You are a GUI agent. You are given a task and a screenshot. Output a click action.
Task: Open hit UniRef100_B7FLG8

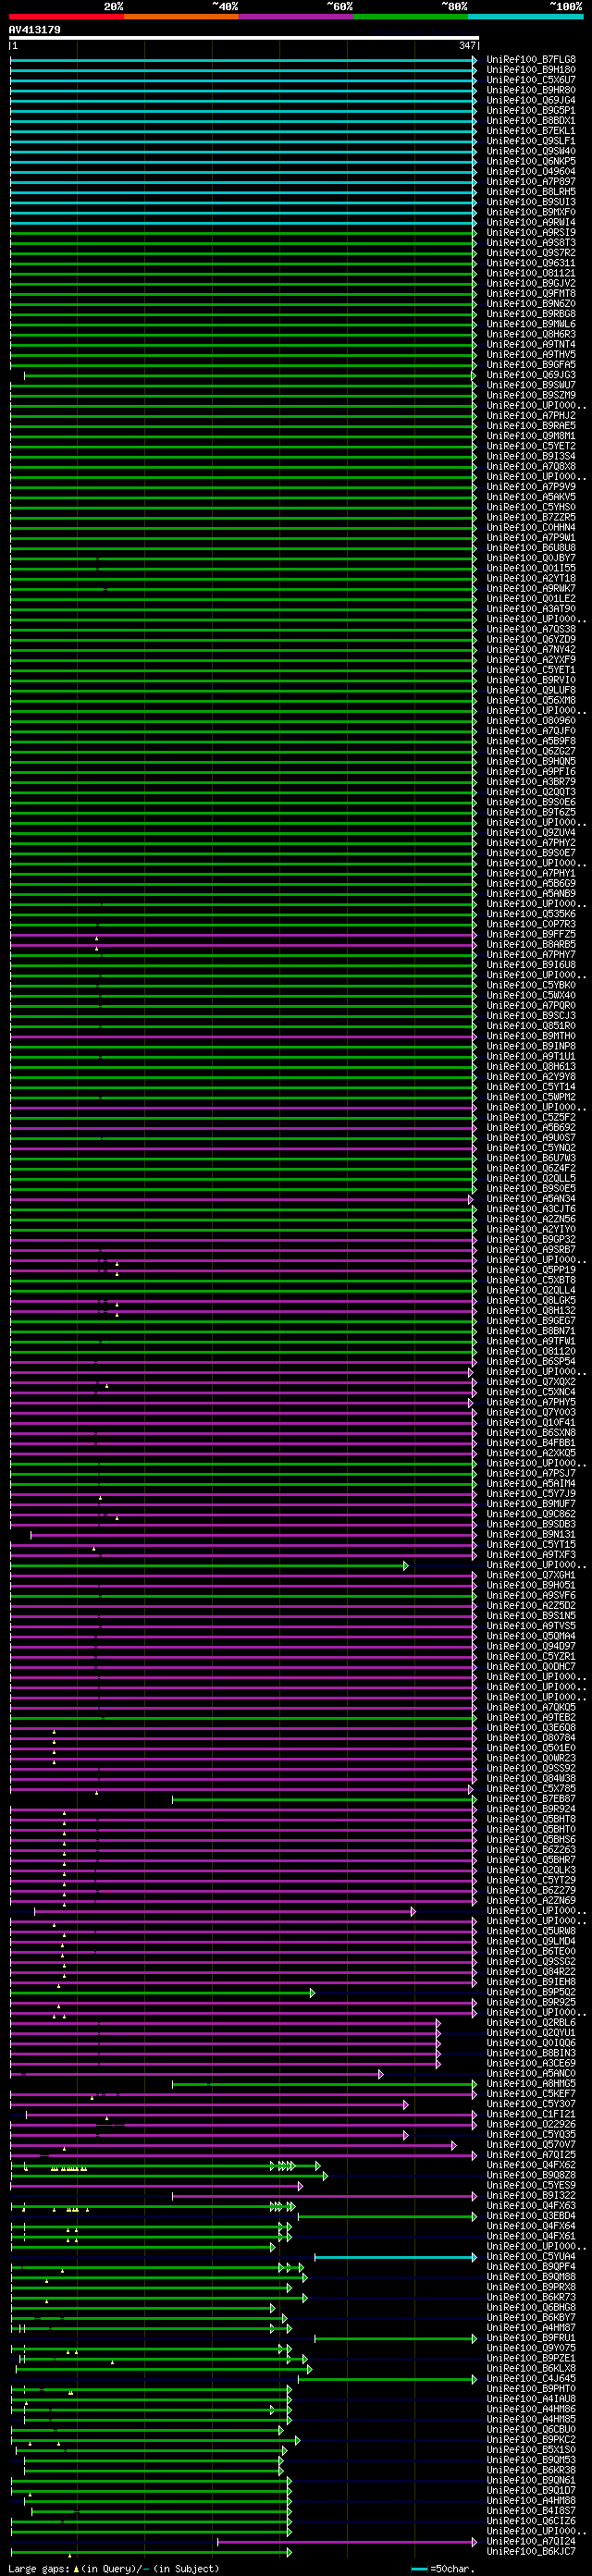pos(531,60)
